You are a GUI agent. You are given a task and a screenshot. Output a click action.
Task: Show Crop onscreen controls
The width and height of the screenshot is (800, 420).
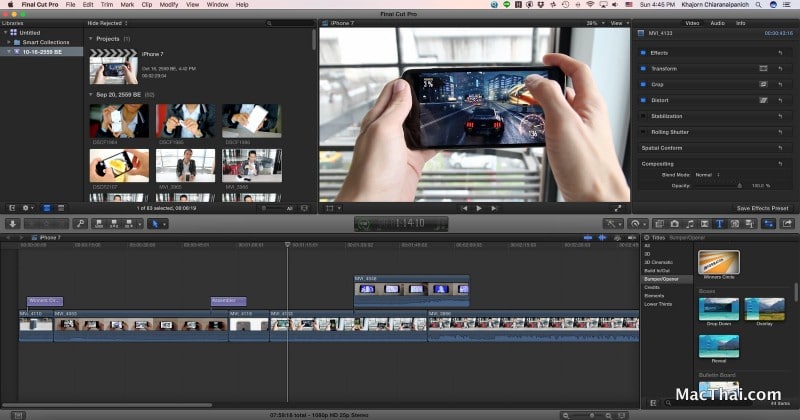click(763, 84)
